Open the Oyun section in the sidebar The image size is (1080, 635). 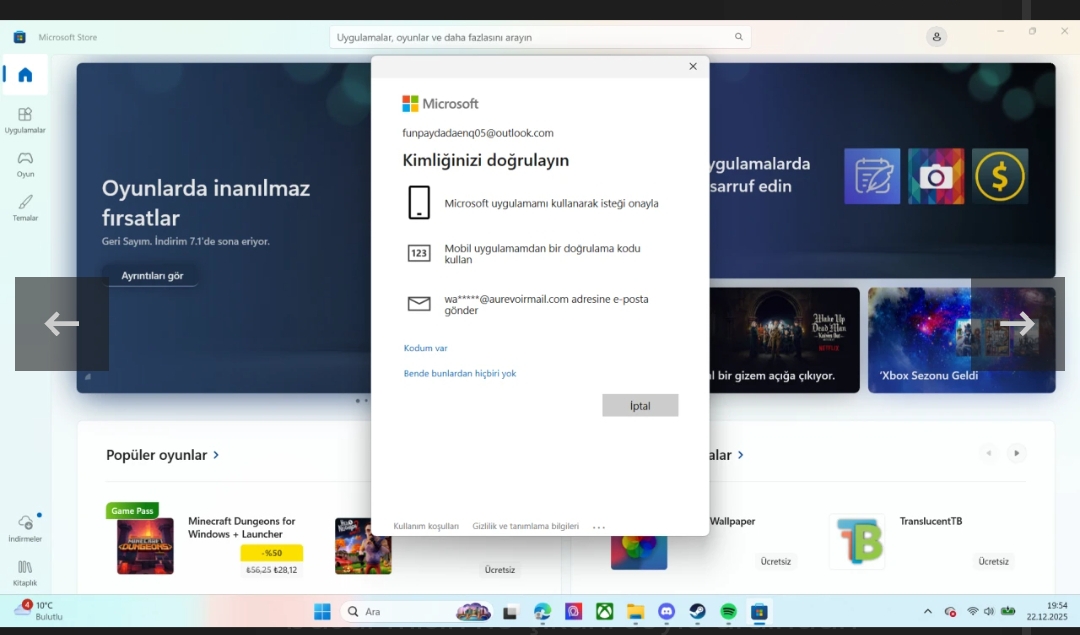tap(25, 165)
